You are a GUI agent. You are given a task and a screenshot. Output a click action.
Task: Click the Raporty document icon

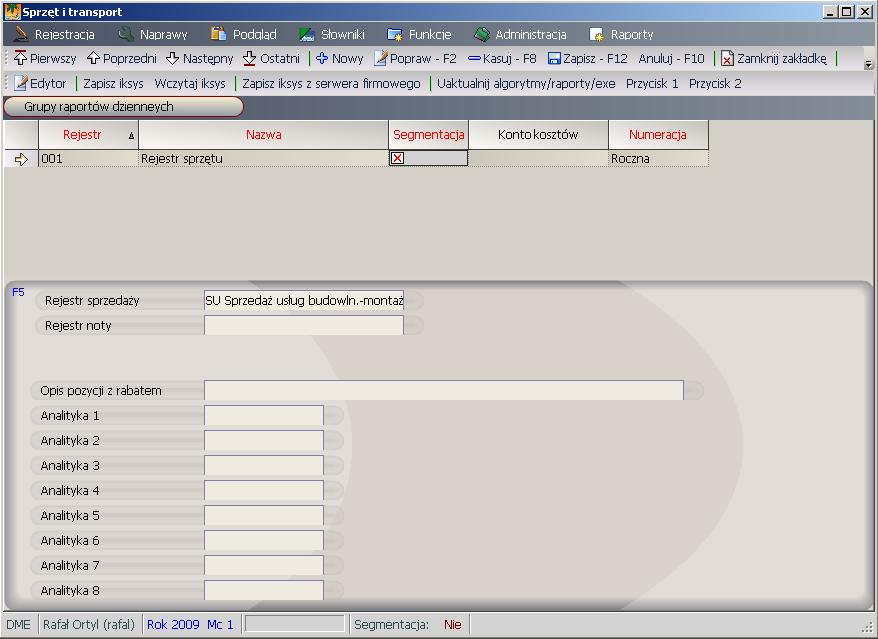597,35
